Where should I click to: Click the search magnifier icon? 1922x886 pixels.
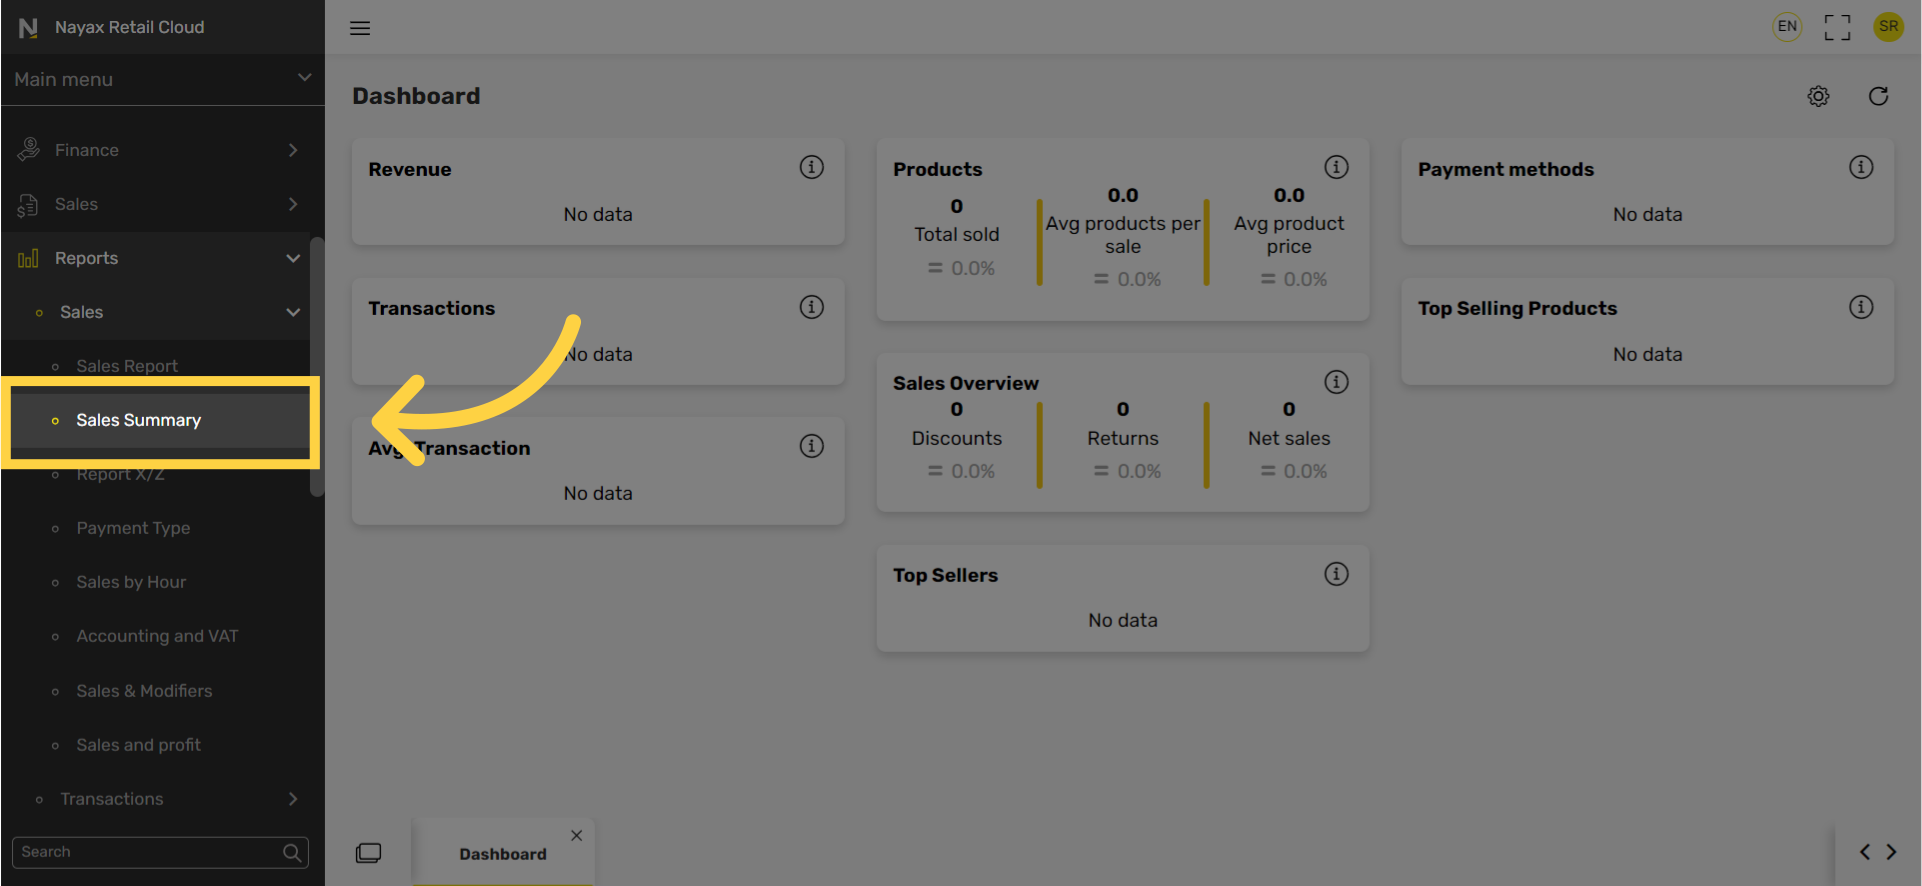coord(292,852)
